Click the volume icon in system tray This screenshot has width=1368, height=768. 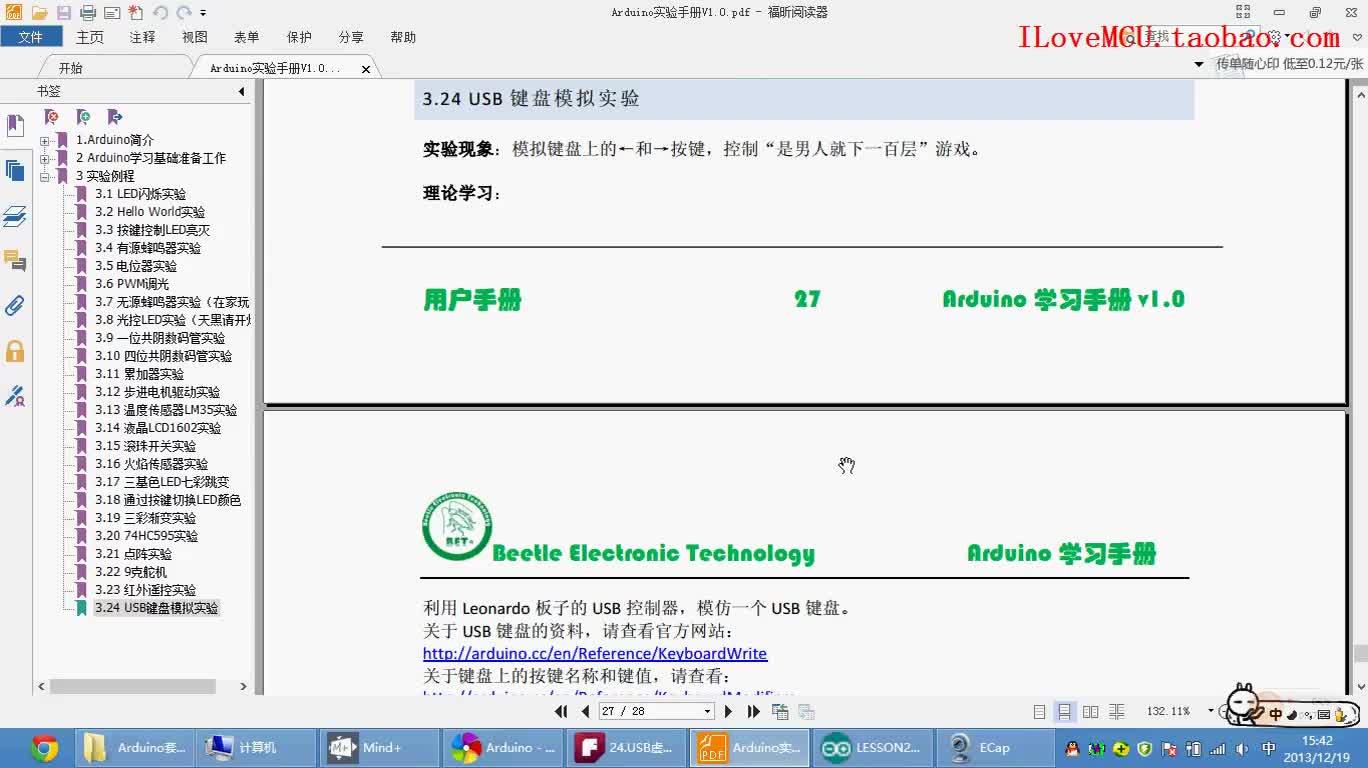(1242, 748)
